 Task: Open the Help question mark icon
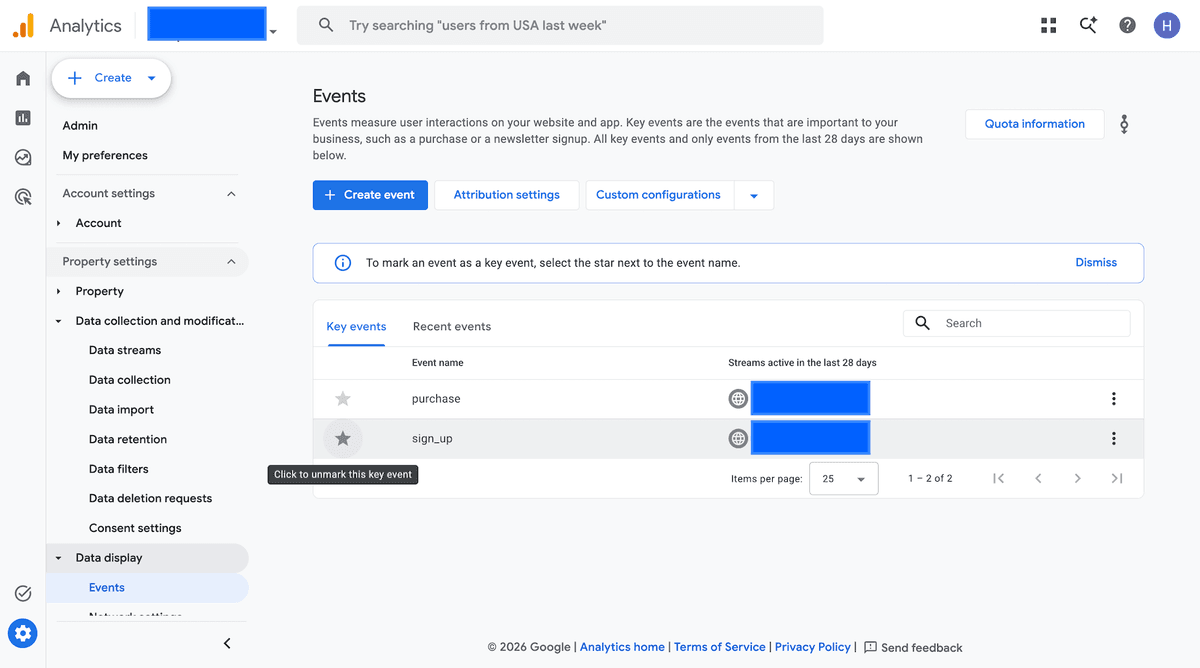coord(1127,25)
